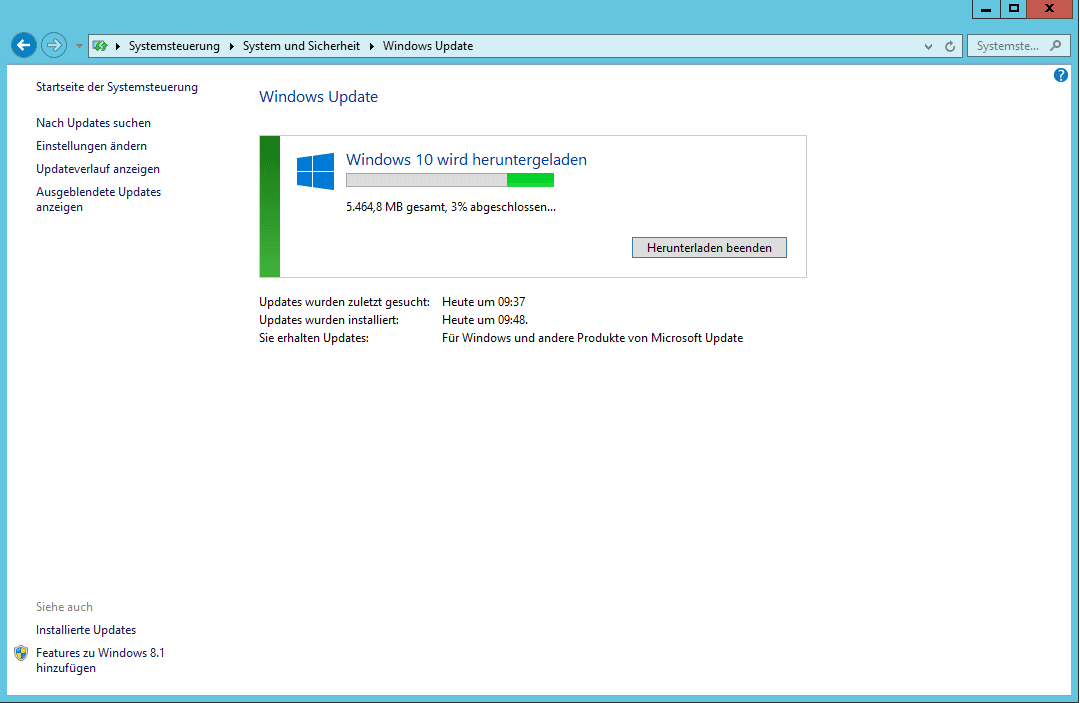Image resolution: width=1080 pixels, height=703 pixels.
Task: Close the Windows Update window
Action: pyautogui.click(x=1050, y=9)
